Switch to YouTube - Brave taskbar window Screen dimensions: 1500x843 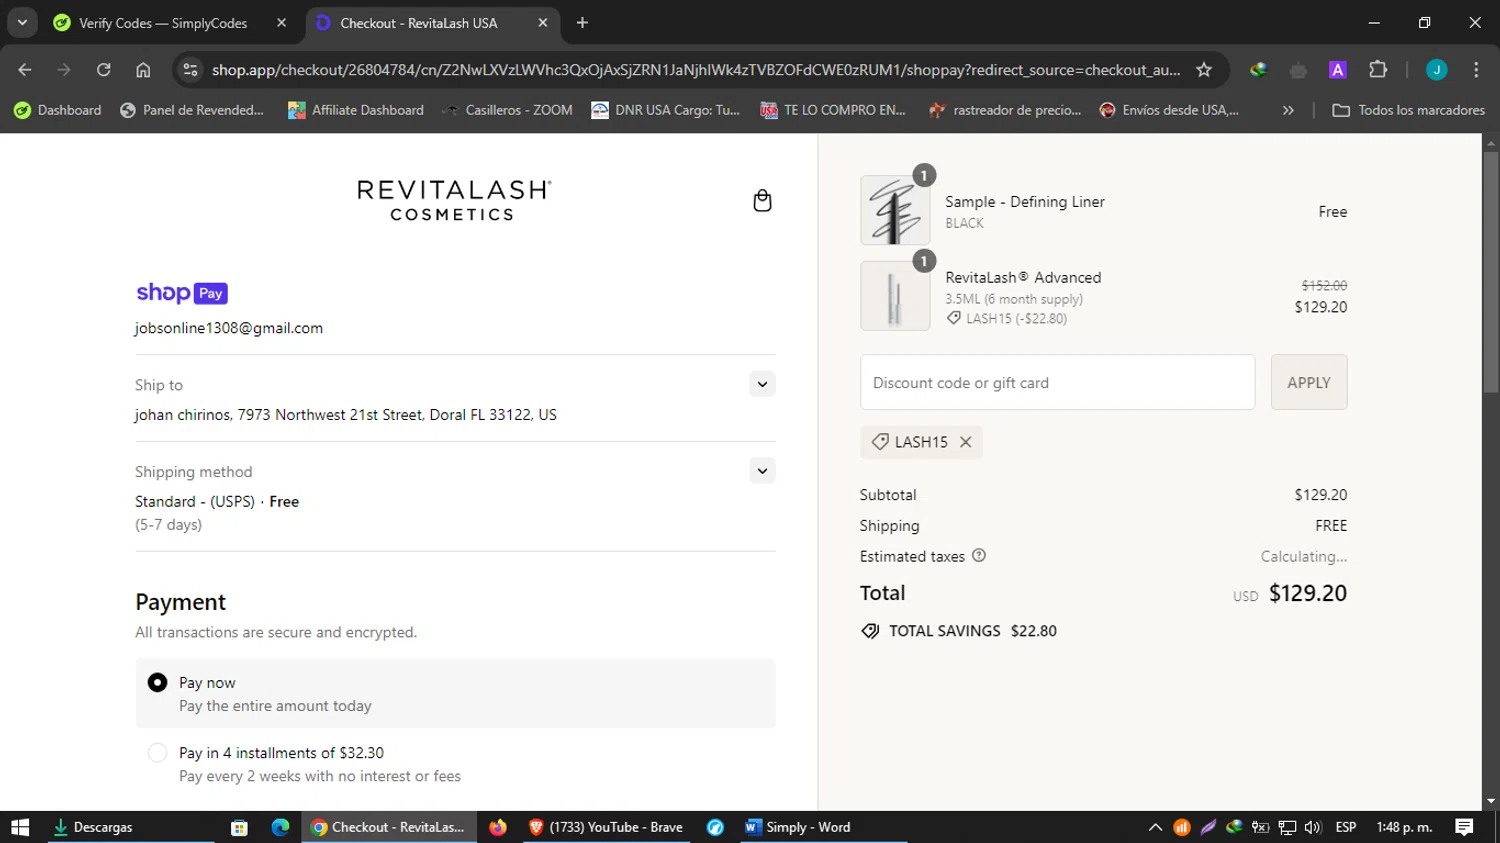(x=605, y=827)
